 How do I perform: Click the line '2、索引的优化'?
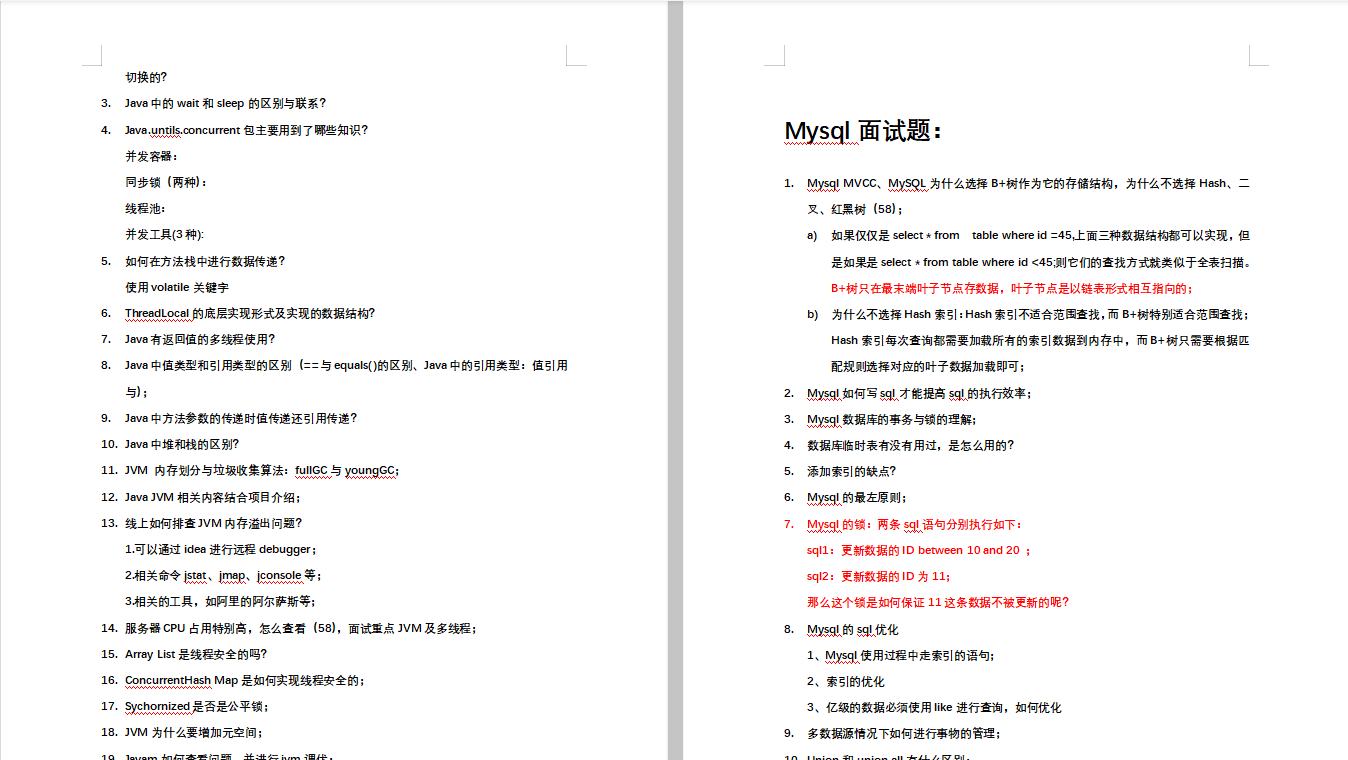coord(846,681)
